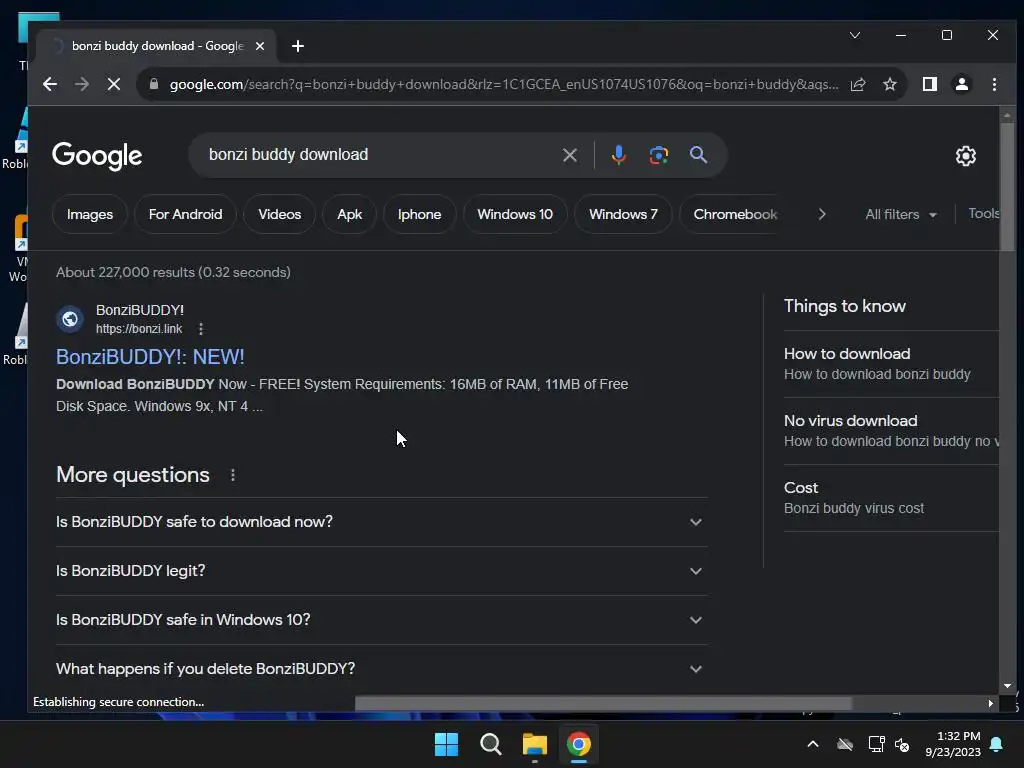Image resolution: width=1024 pixels, height=768 pixels.
Task: Share this page via address bar icon
Action: [858, 84]
